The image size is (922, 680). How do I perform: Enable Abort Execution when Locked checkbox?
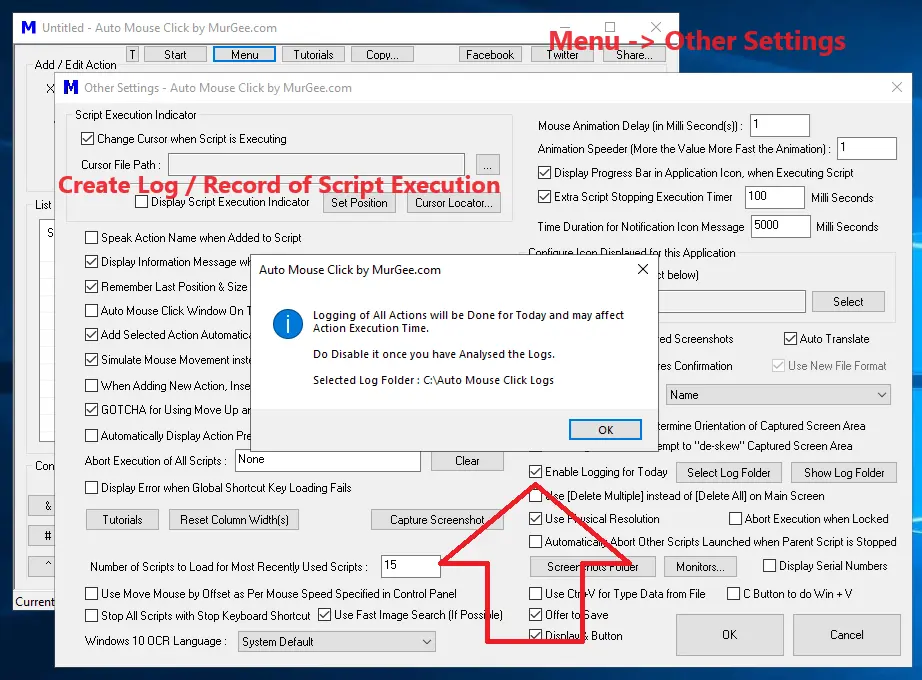(x=735, y=519)
